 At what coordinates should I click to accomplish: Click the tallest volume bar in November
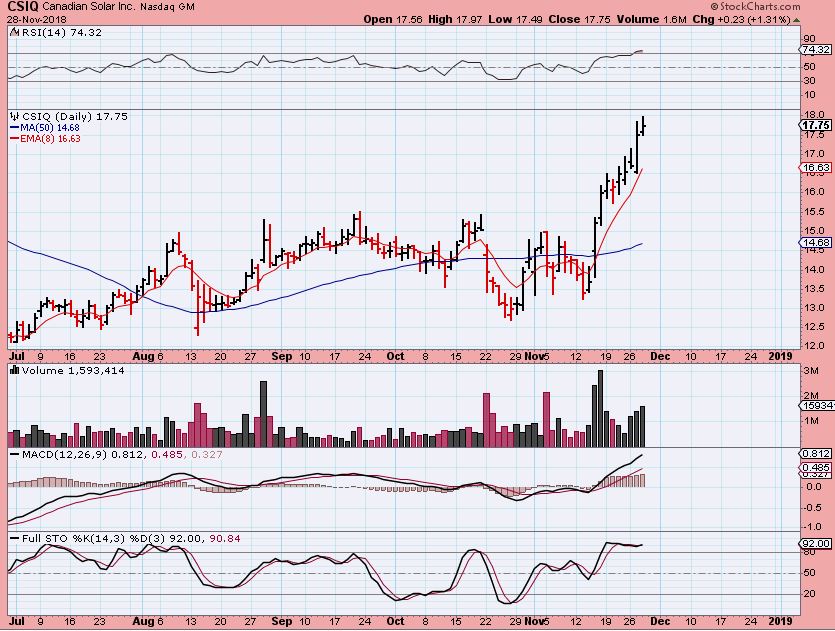point(601,408)
